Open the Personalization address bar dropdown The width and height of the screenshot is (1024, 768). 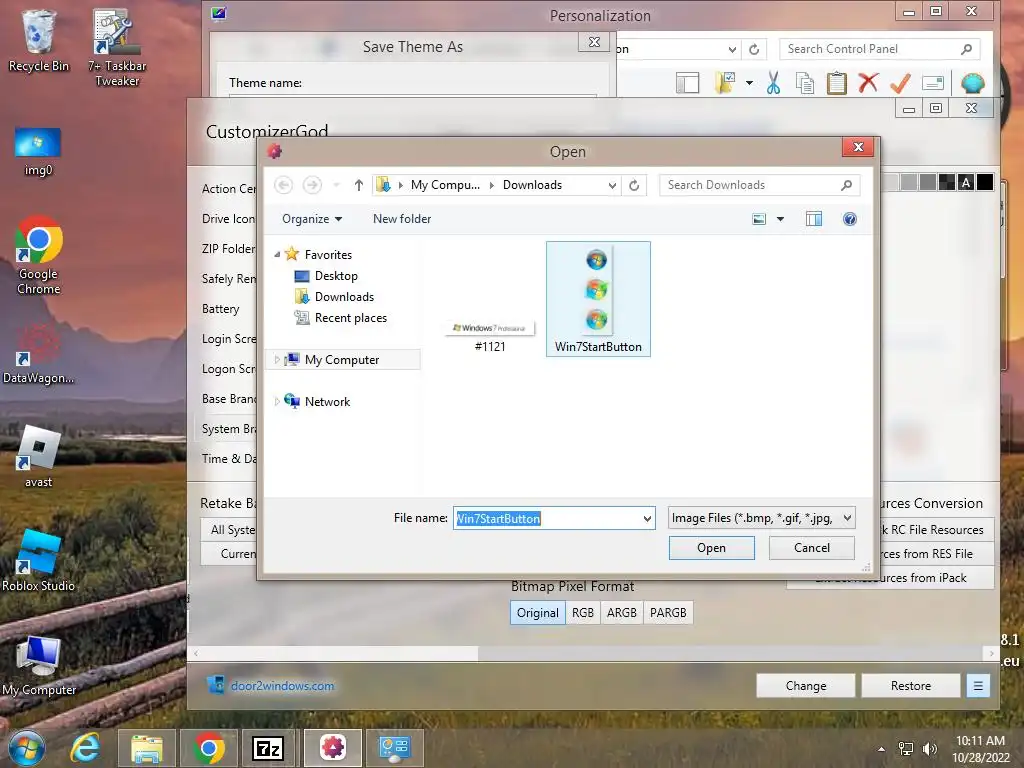click(732, 49)
